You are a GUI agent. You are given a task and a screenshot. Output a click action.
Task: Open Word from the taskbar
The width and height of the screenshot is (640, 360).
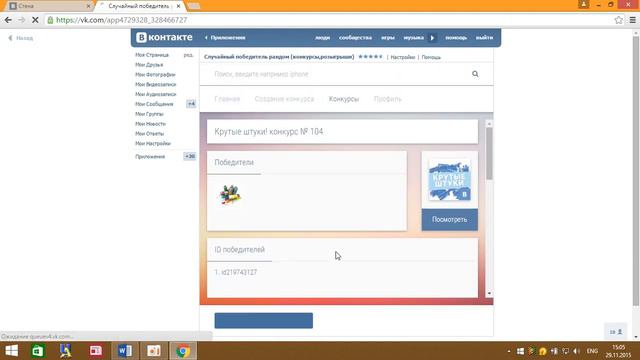pyautogui.click(x=125, y=351)
